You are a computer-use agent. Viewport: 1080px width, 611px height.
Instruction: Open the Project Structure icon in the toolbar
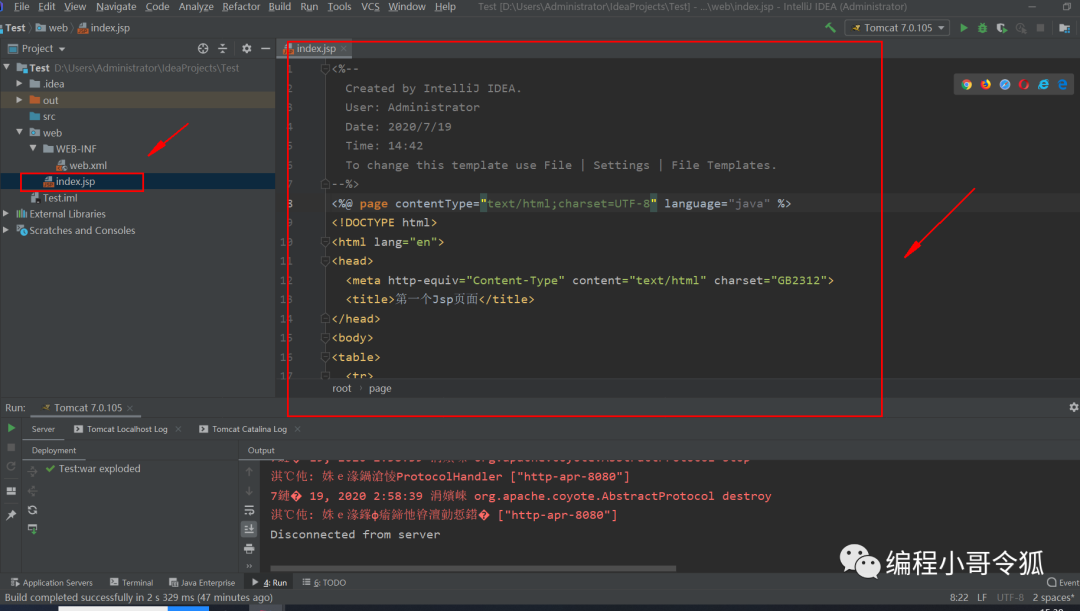[x=1064, y=28]
